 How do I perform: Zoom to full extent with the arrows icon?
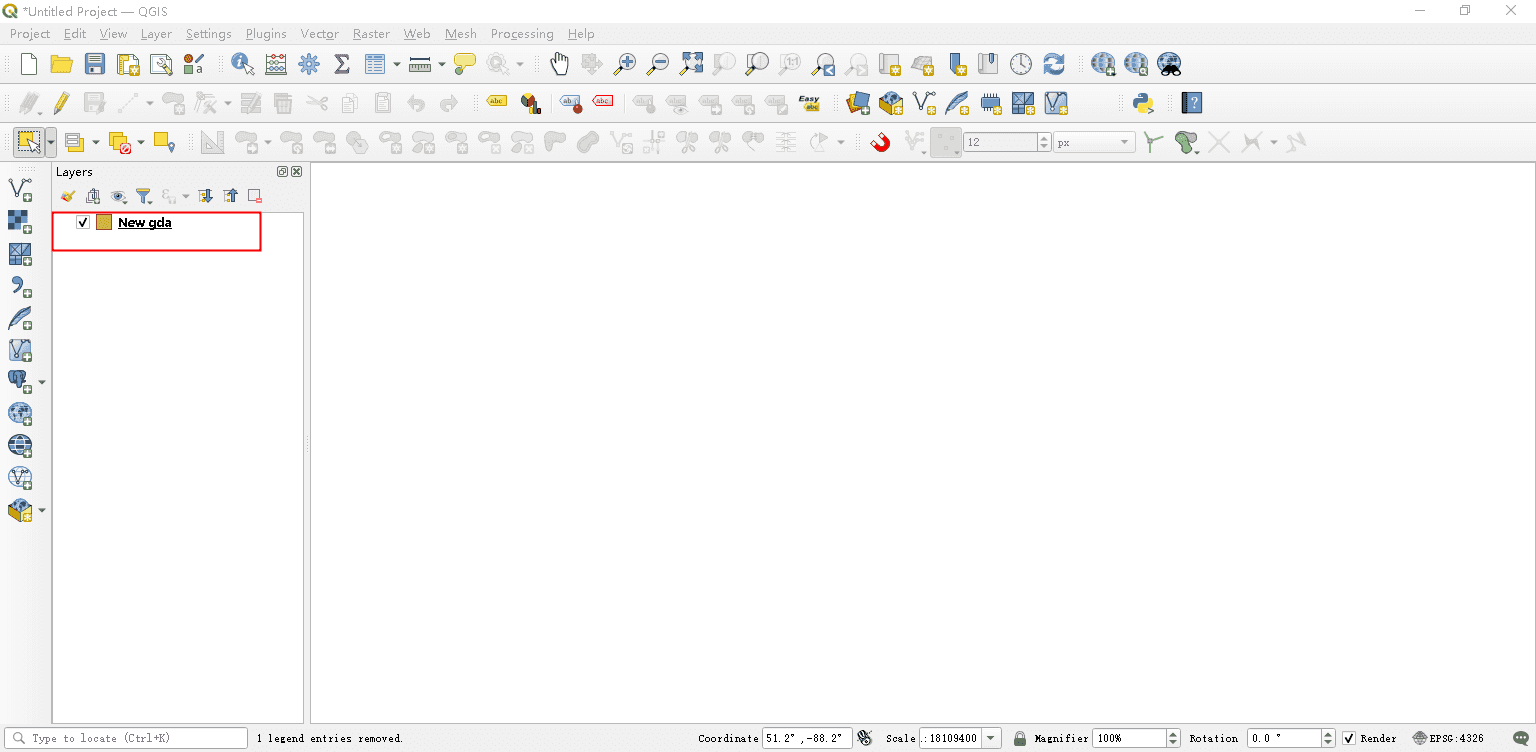pyautogui.click(x=691, y=64)
